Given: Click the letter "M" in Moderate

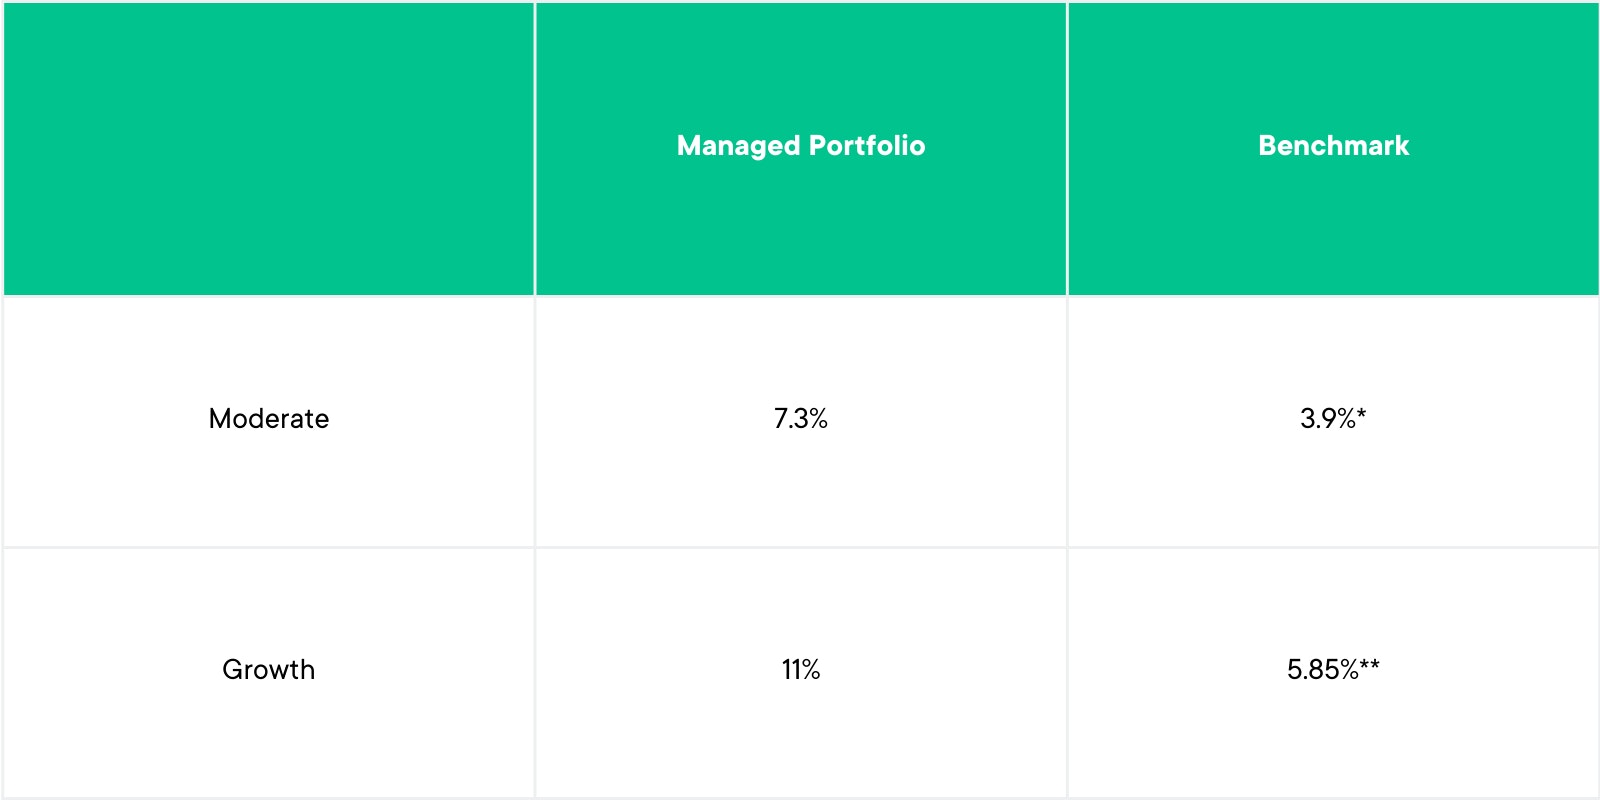Looking at the screenshot, I should [219, 419].
